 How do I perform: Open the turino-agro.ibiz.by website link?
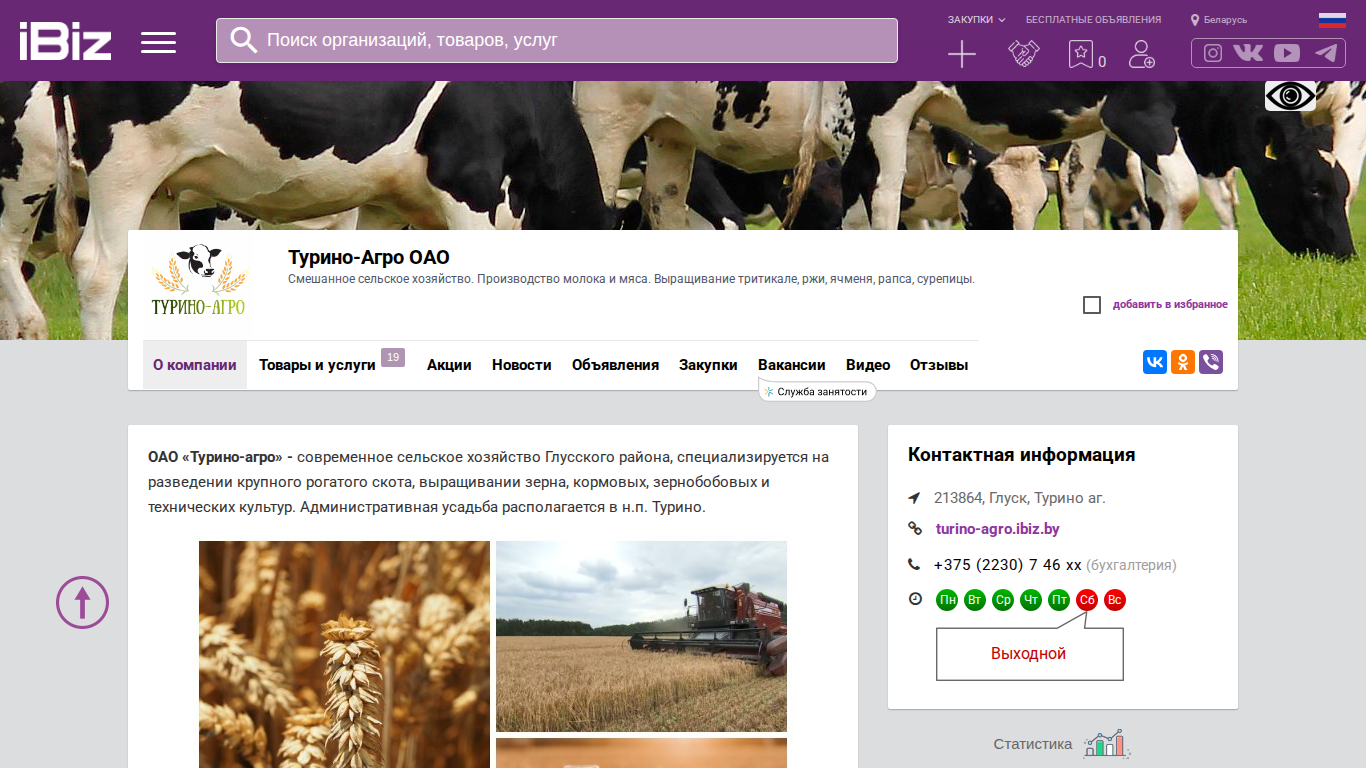997,528
